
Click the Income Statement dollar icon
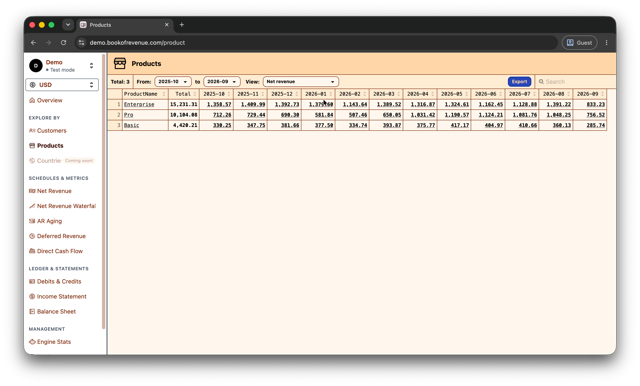point(32,297)
